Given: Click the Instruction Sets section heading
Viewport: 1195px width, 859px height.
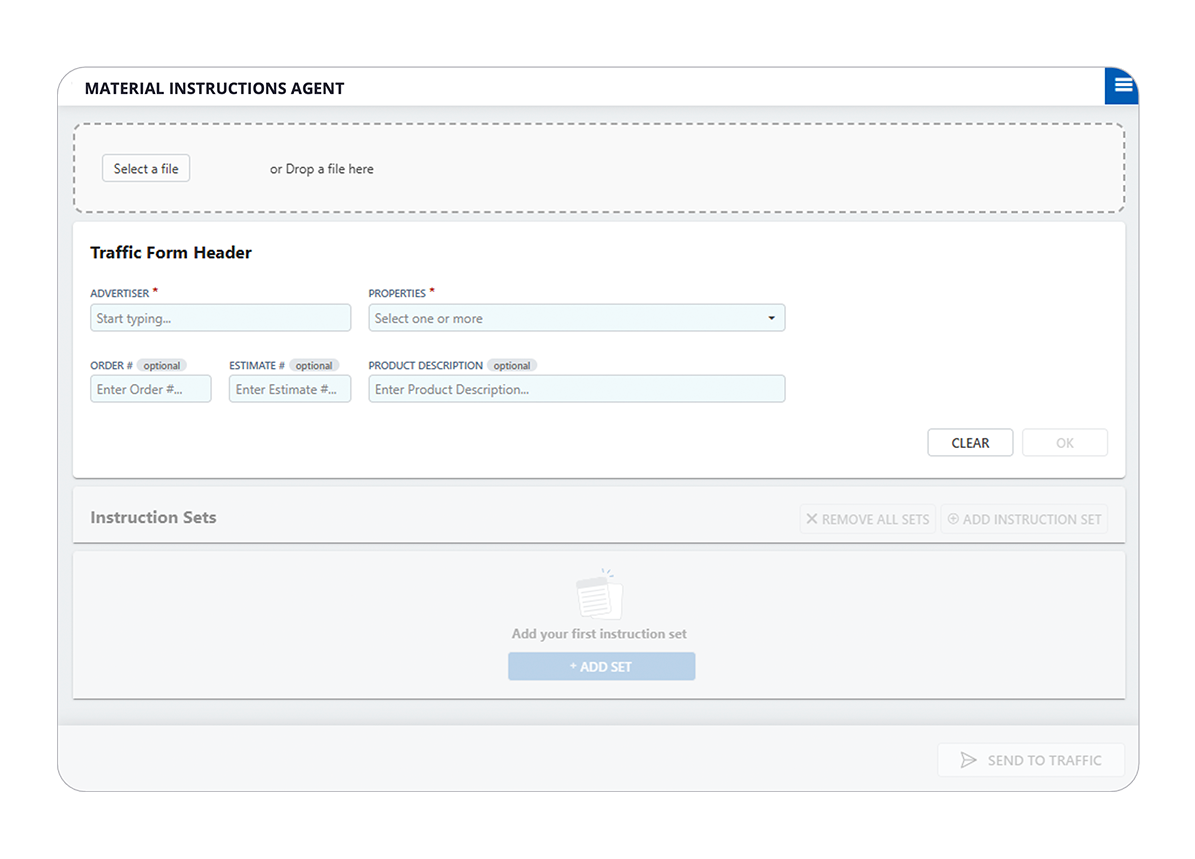Looking at the screenshot, I should [x=153, y=518].
